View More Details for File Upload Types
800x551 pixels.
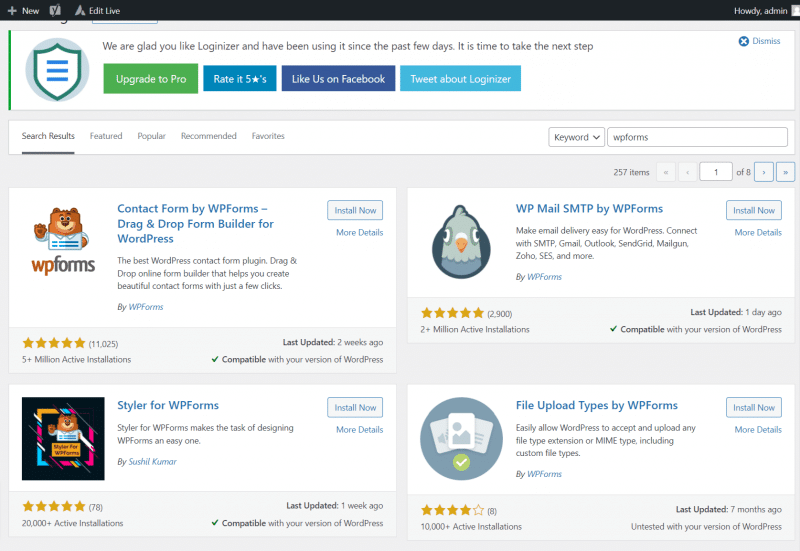point(758,430)
